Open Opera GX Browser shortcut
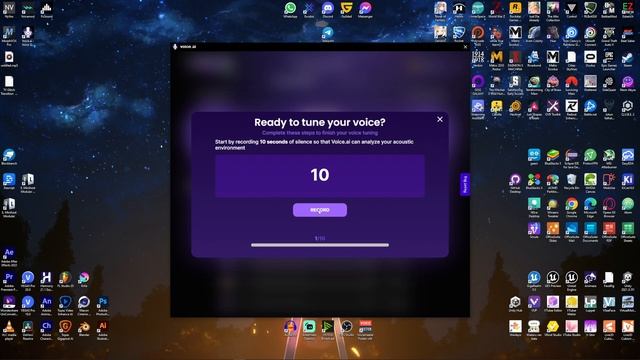This screenshot has height=360, width=640. (x=609, y=207)
